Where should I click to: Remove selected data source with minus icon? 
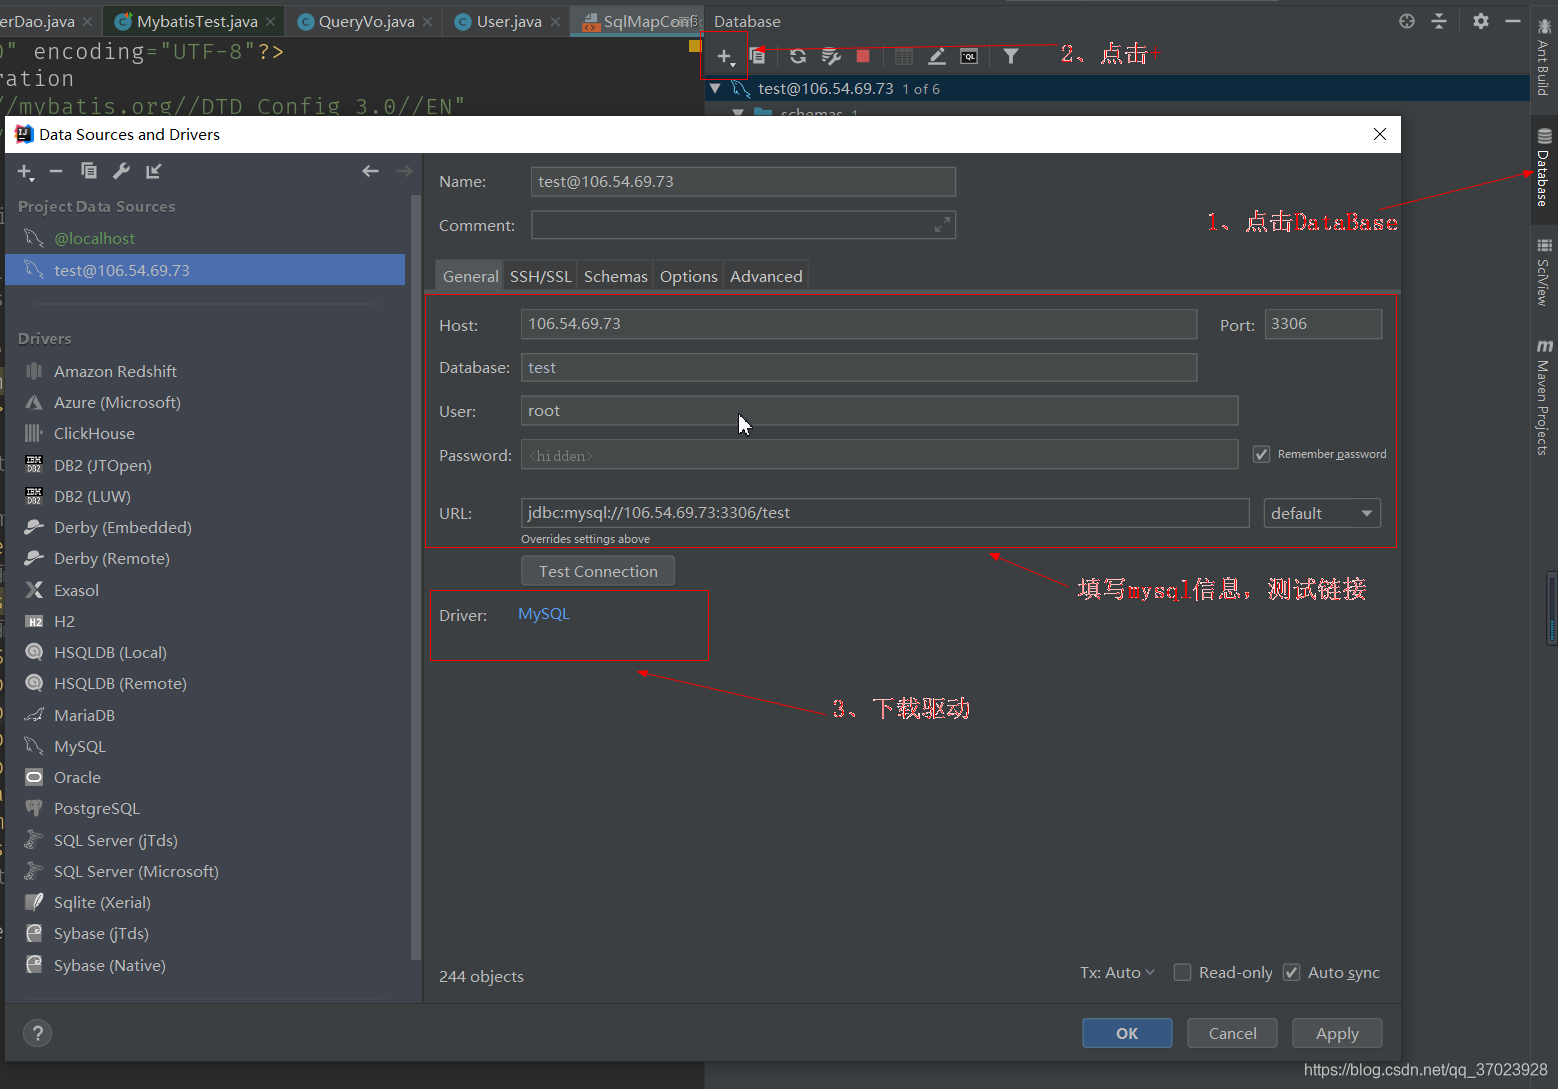[x=56, y=171]
